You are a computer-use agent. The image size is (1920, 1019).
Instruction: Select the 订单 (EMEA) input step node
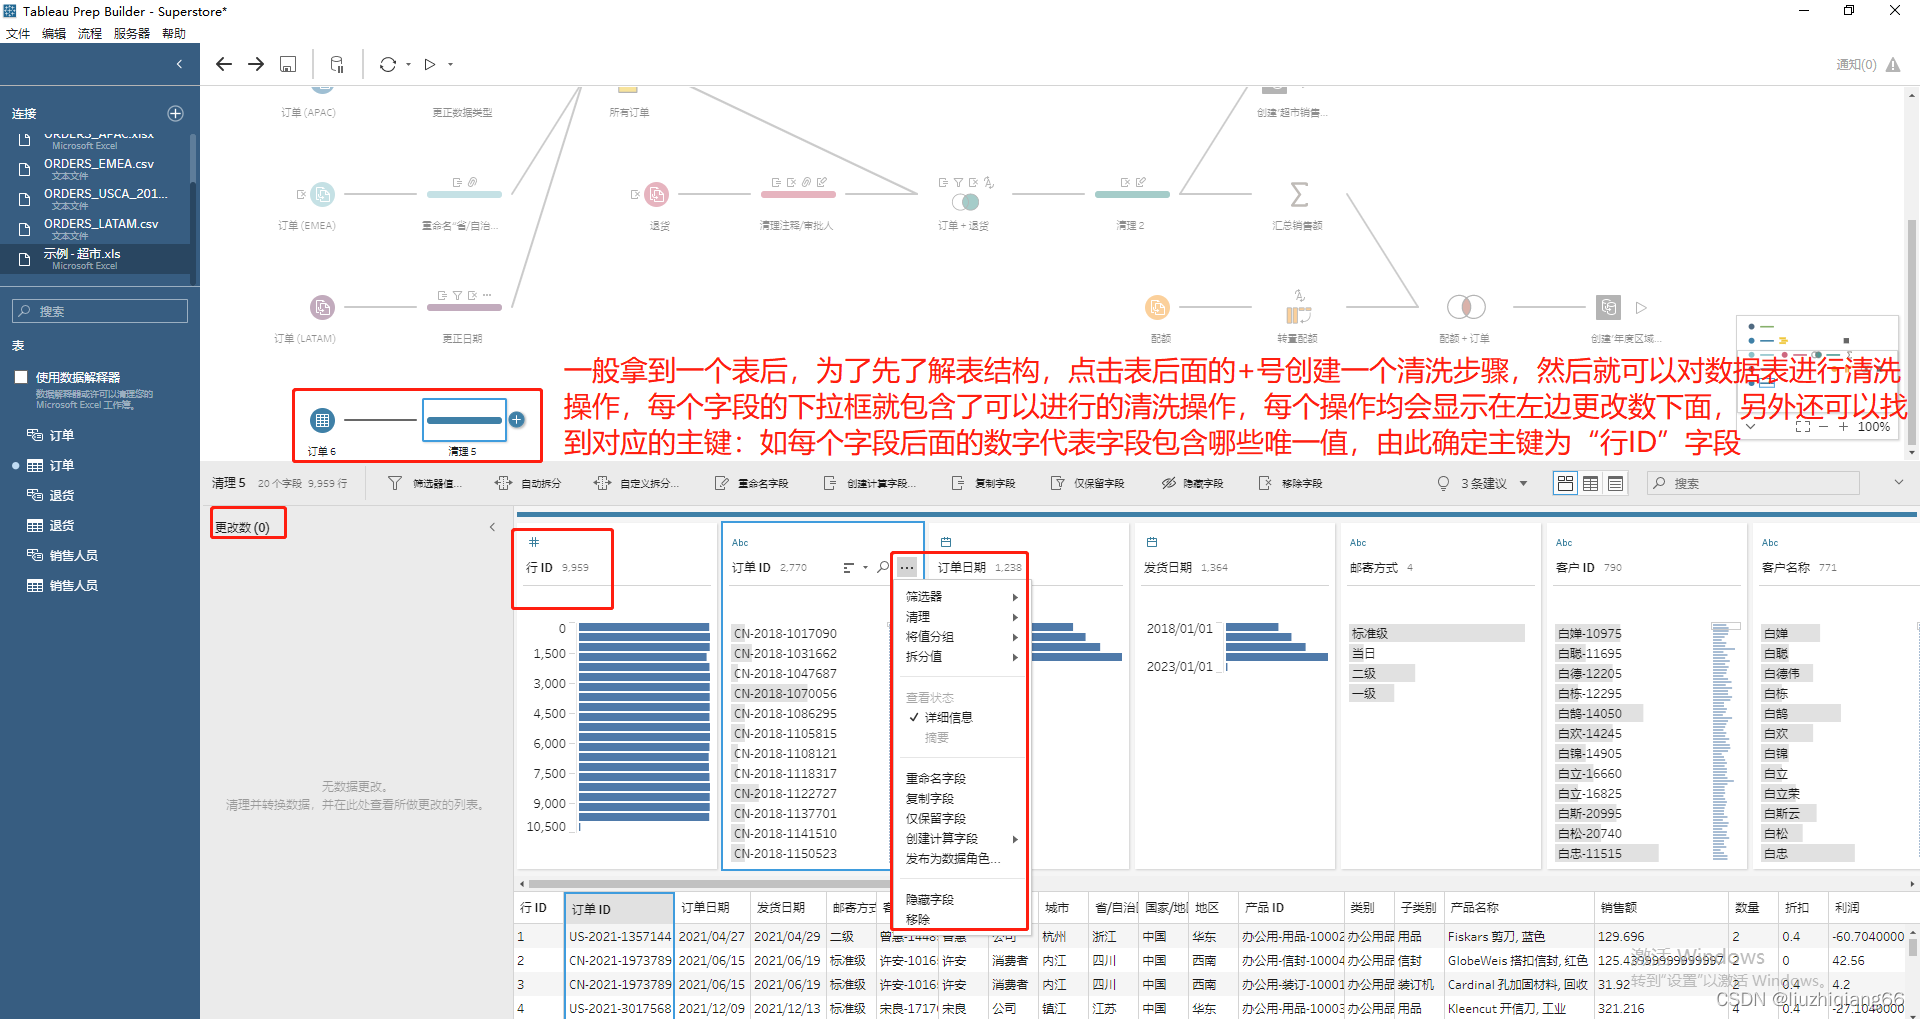(x=322, y=194)
